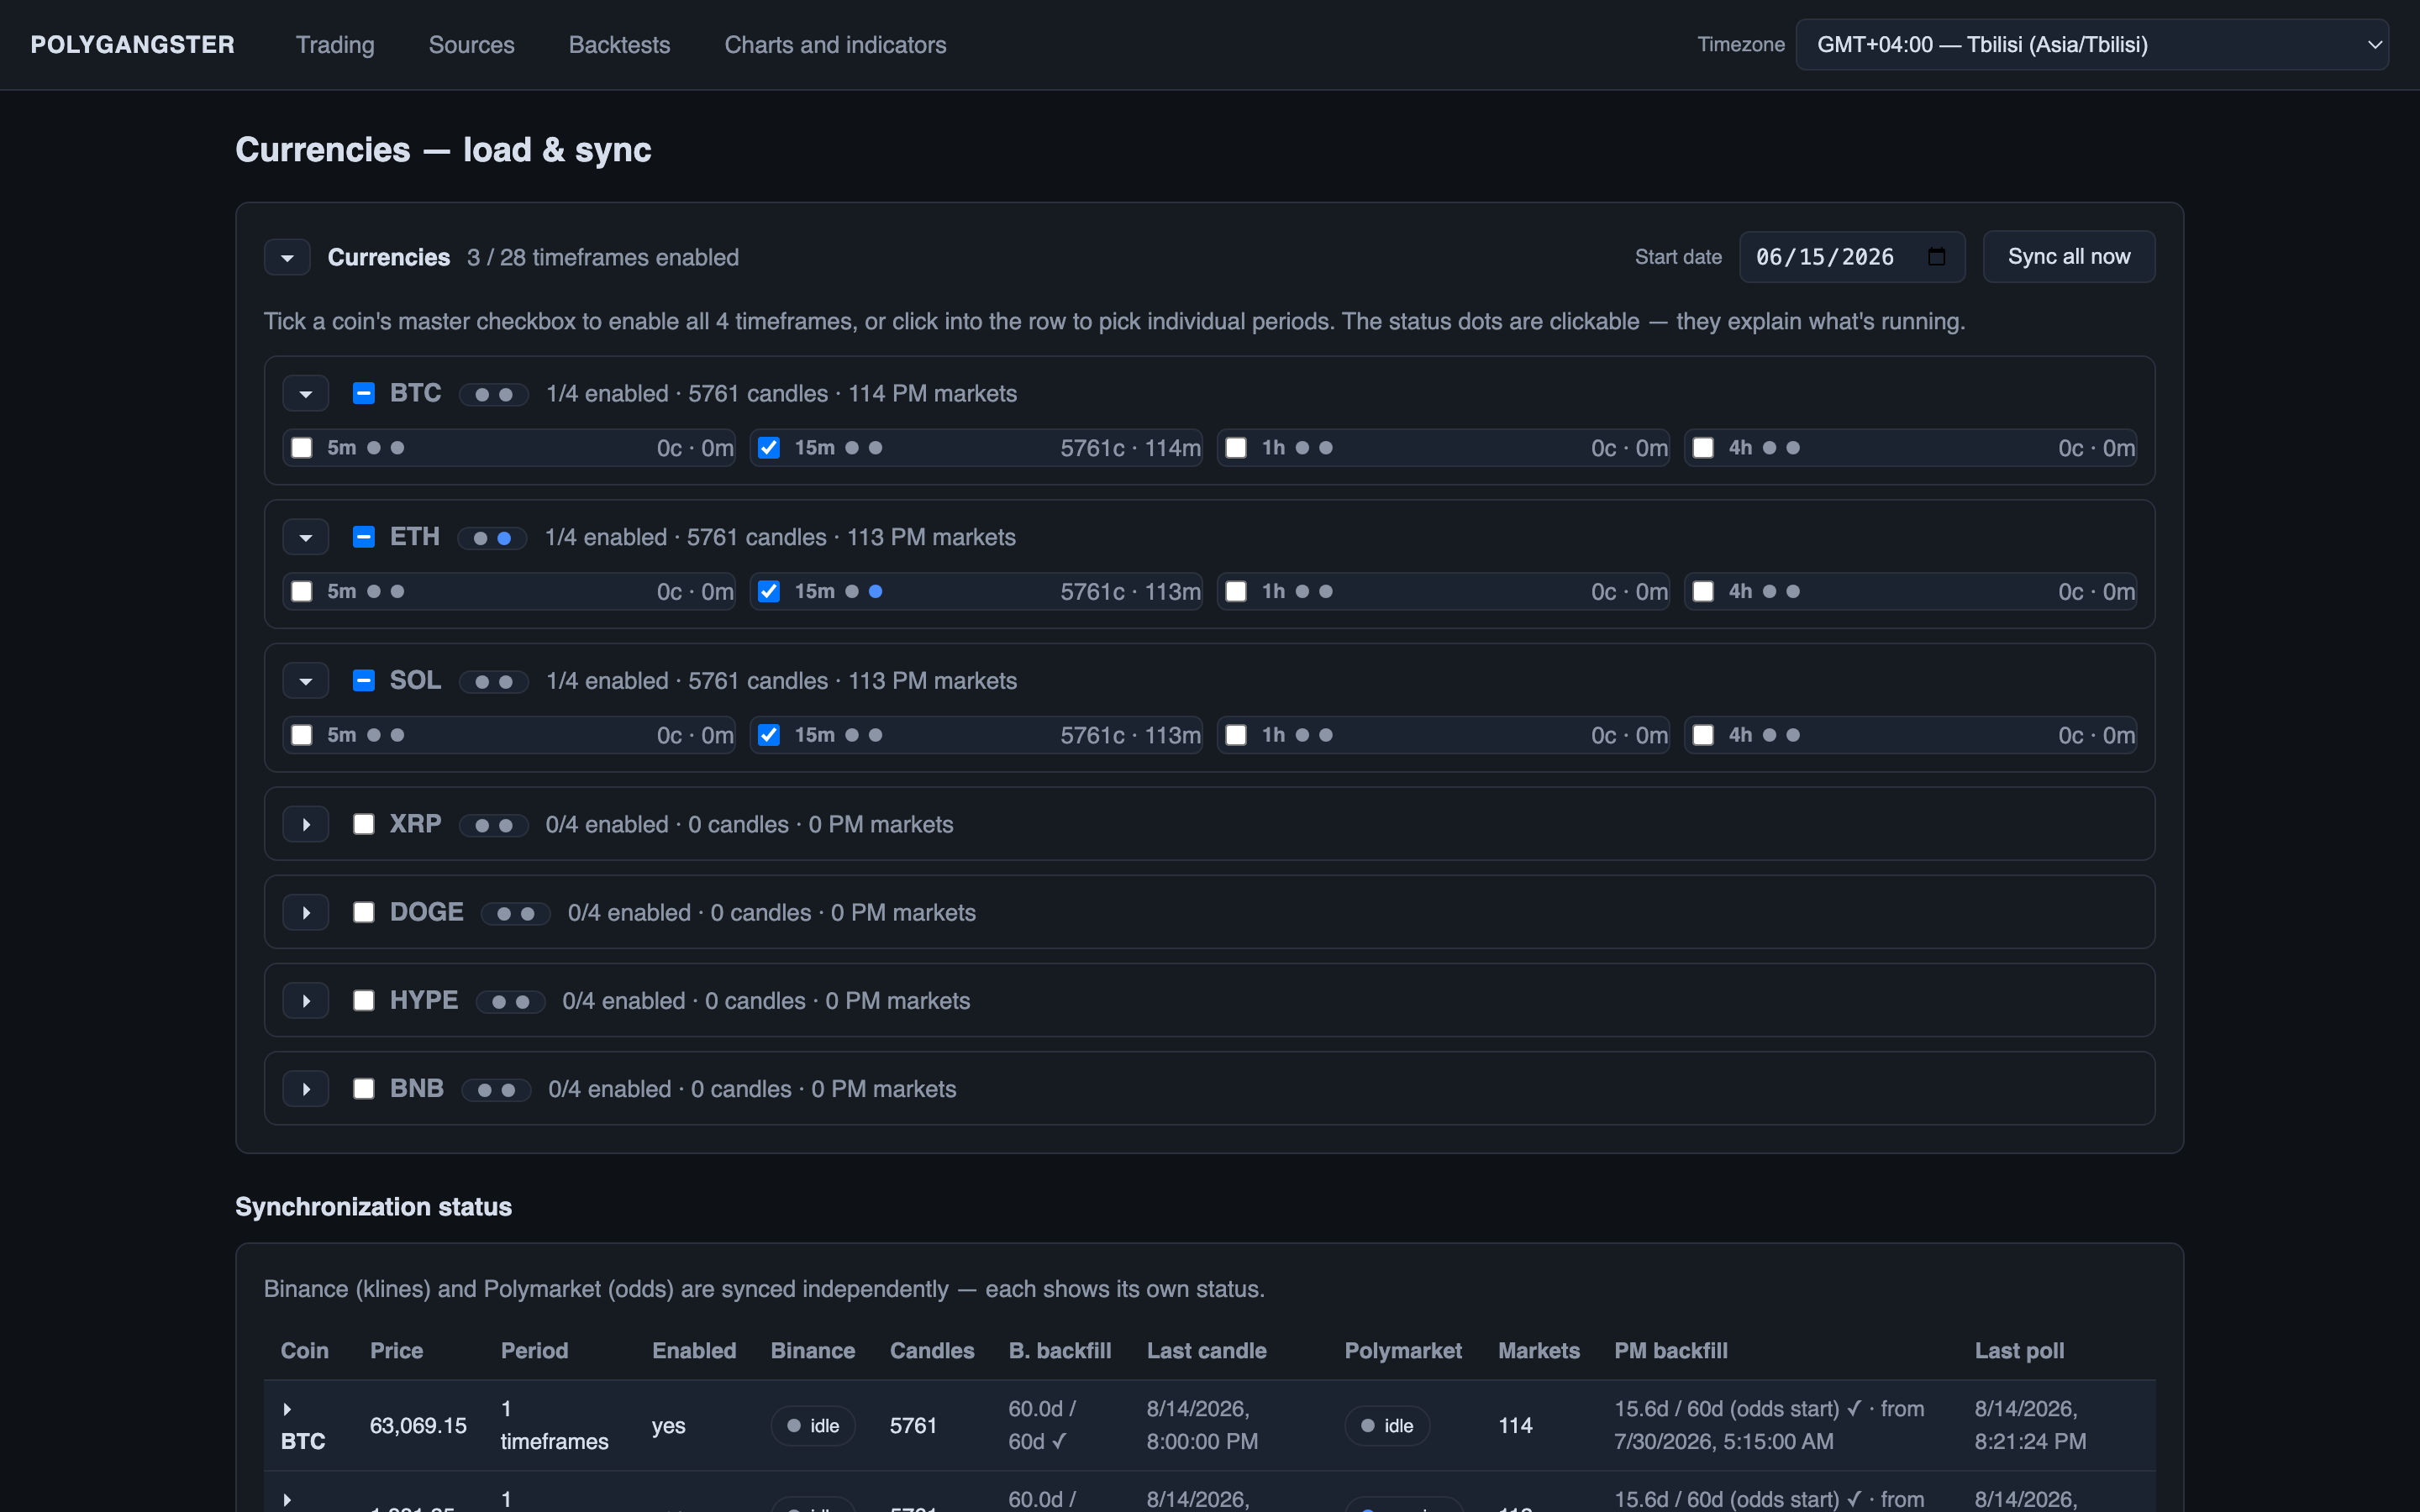This screenshot has width=2420, height=1512.
Task: Click BNB coin status dots pill
Action: (496, 1089)
